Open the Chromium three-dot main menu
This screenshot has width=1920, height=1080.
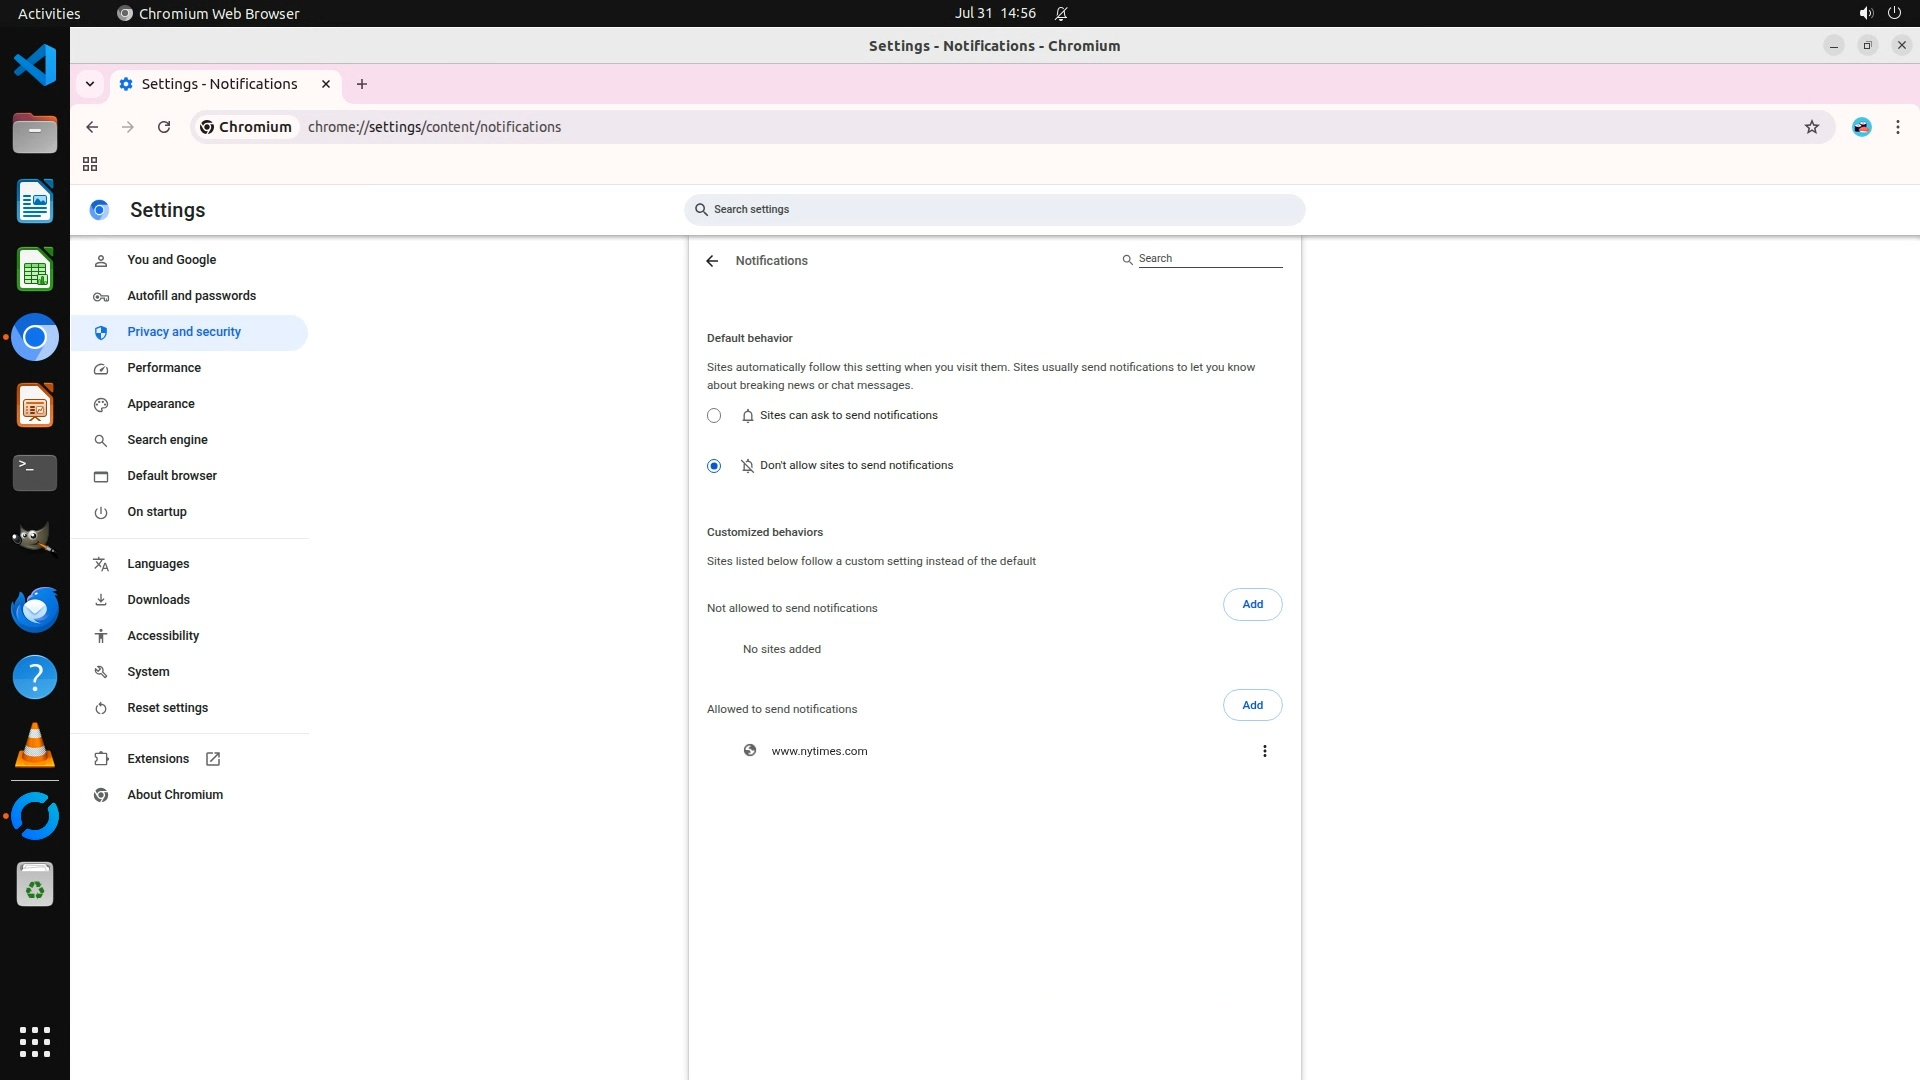point(1897,127)
